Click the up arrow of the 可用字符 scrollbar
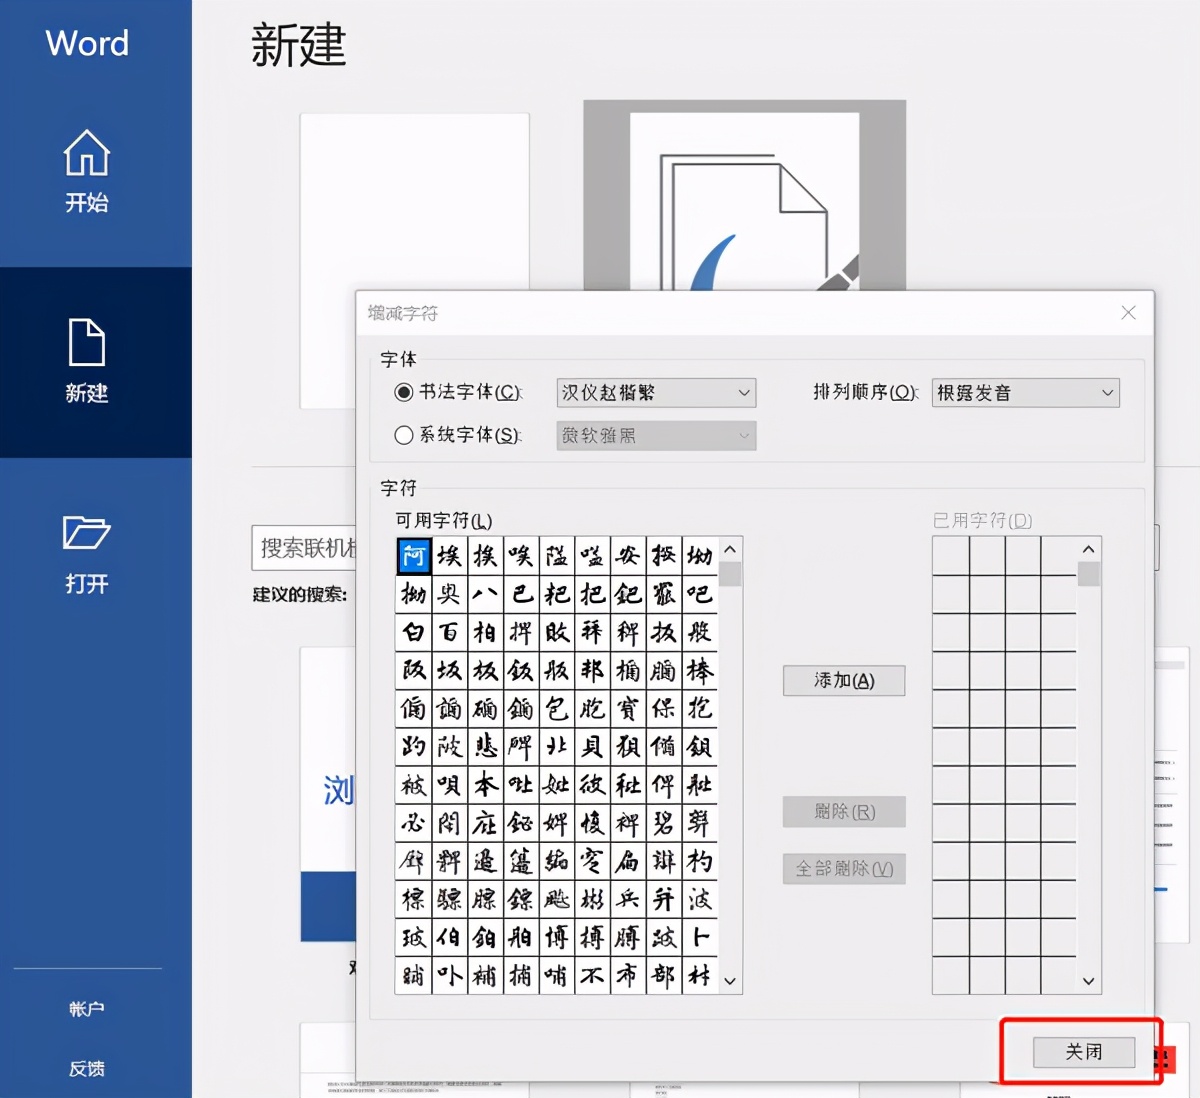The height and width of the screenshot is (1098, 1200). 730,549
